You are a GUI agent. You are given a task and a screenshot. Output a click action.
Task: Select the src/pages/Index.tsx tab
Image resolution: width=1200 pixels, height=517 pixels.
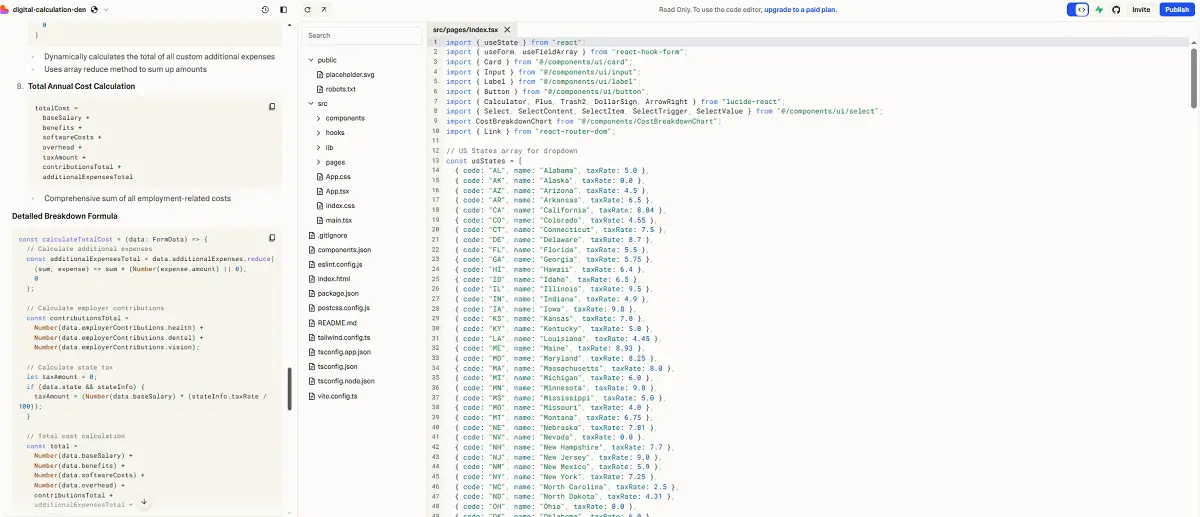point(465,31)
